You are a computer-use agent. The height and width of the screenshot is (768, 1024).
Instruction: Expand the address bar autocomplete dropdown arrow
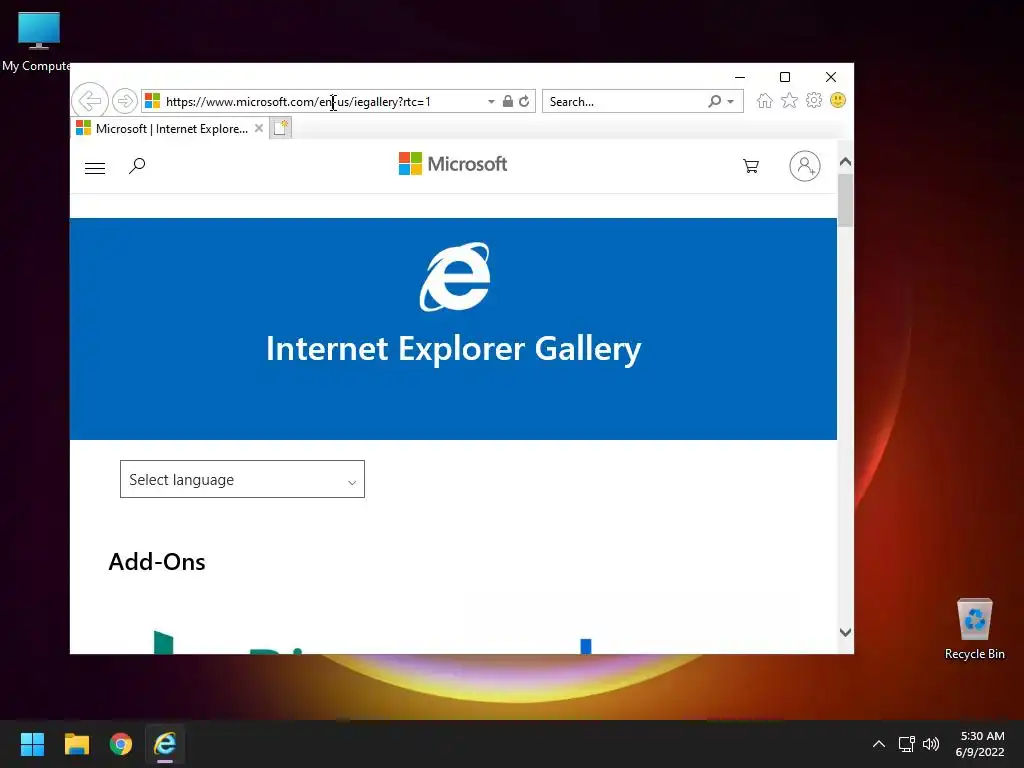click(x=491, y=102)
